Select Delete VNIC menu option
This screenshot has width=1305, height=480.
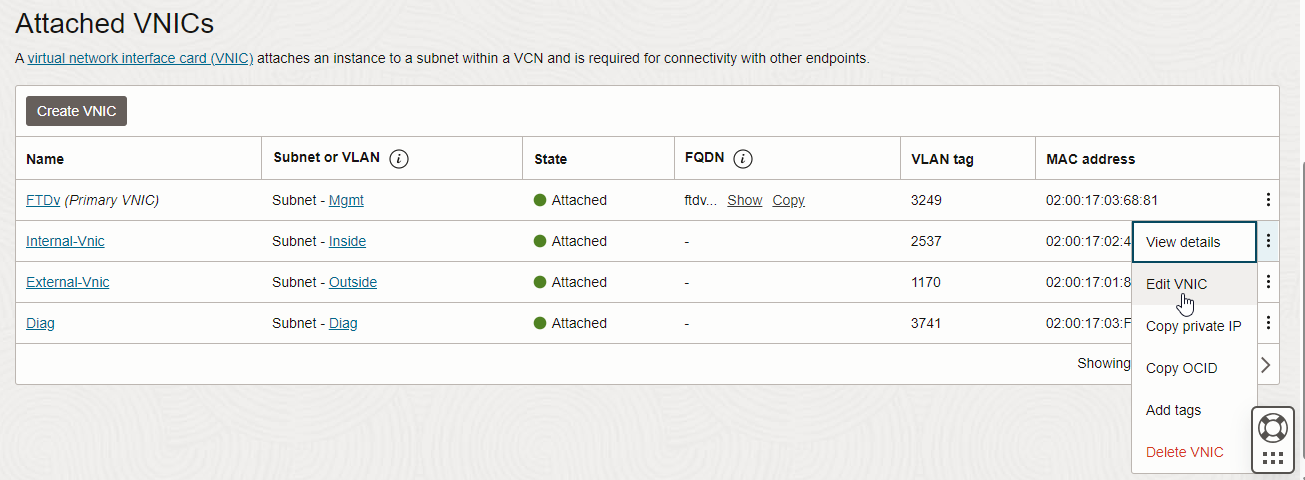click(x=1184, y=452)
